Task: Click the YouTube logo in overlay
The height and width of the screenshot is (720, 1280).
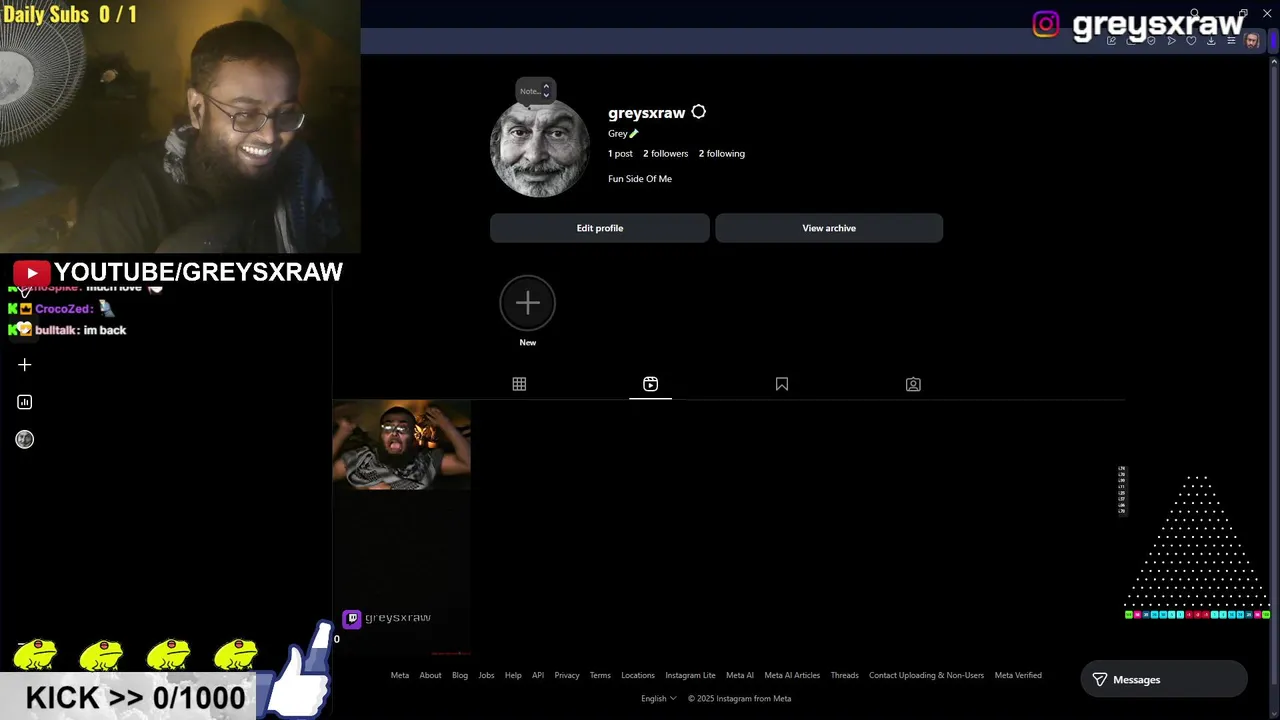Action: pyautogui.click(x=31, y=272)
